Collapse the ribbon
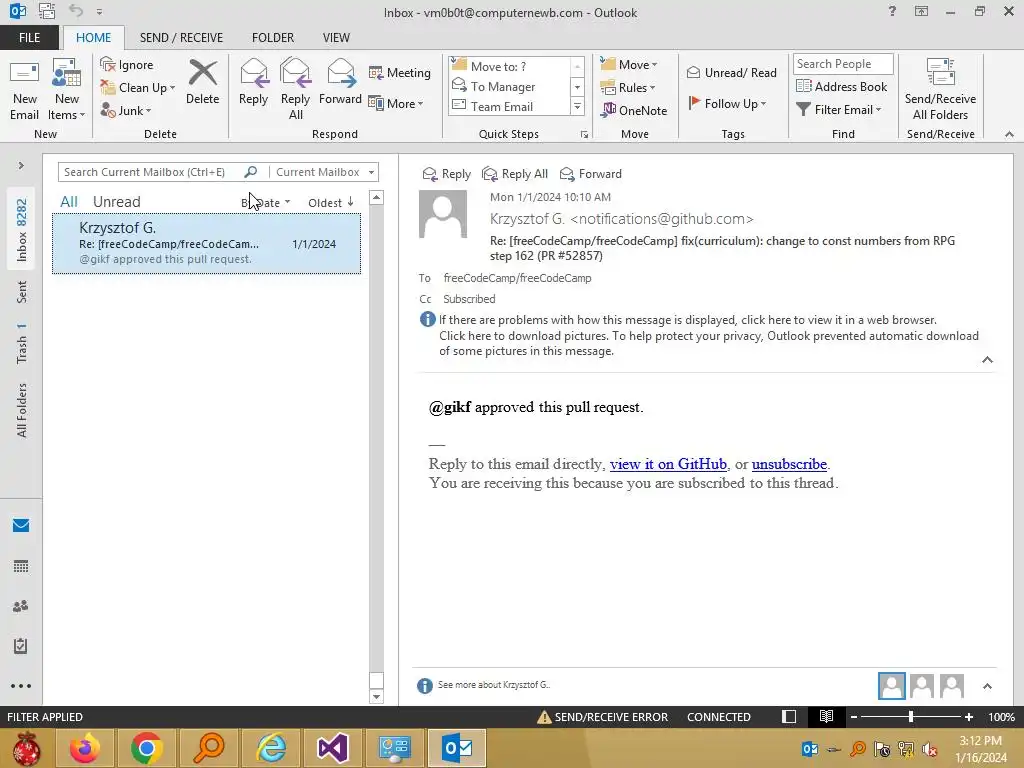The width and height of the screenshot is (1024, 768). 1009,134
